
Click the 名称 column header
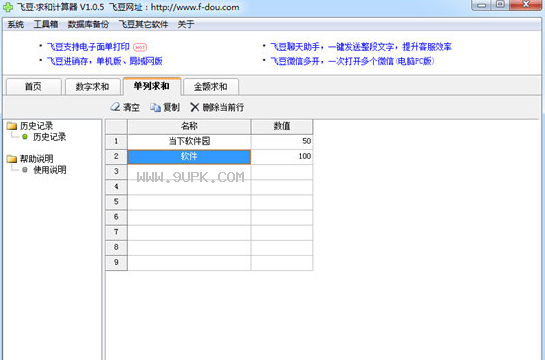(189, 126)
